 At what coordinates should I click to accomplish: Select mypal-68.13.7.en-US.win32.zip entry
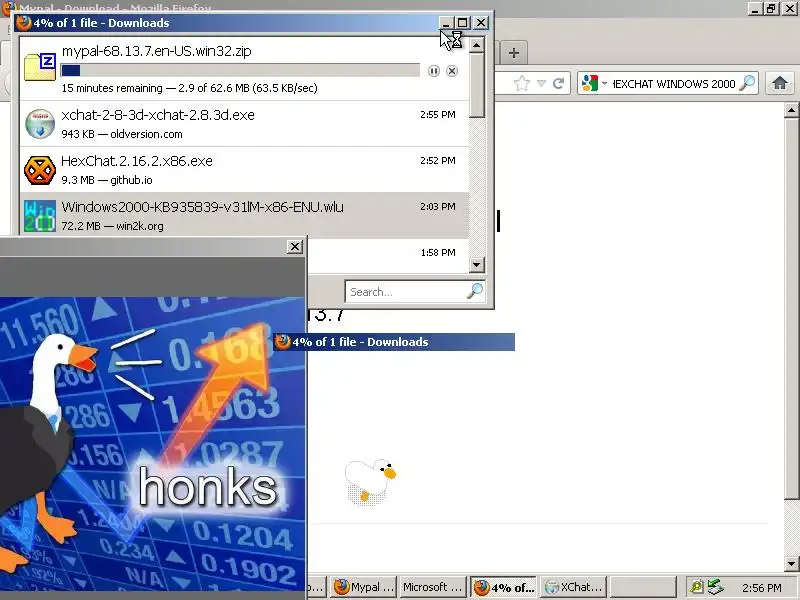(x=244, y=69)
